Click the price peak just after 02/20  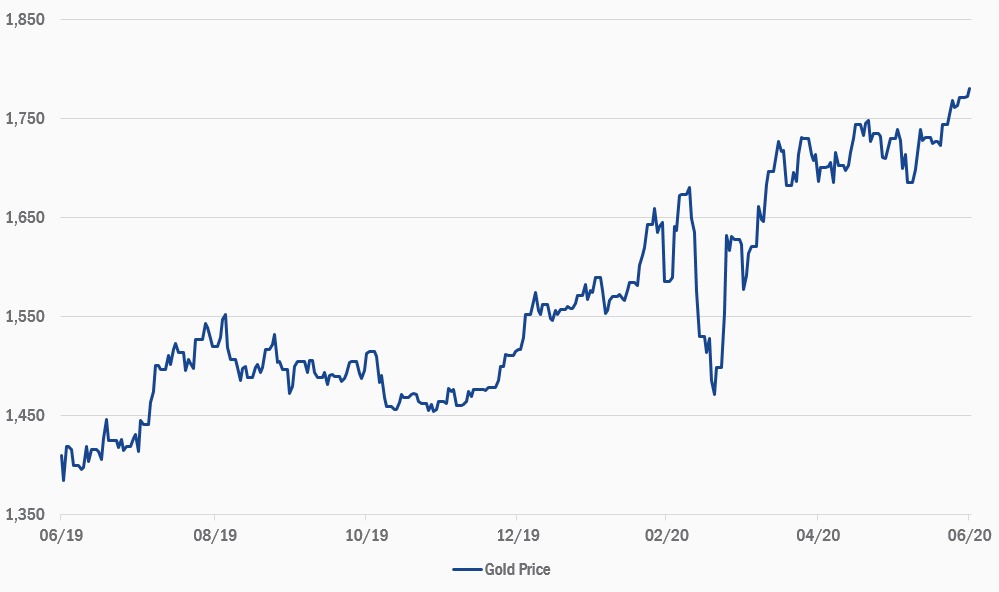click(x=690, y=188)
